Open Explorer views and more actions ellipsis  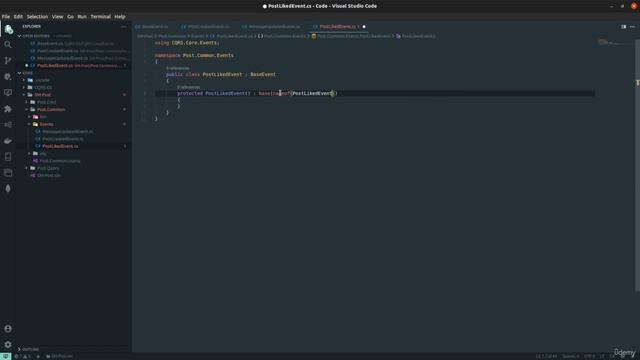124,27
